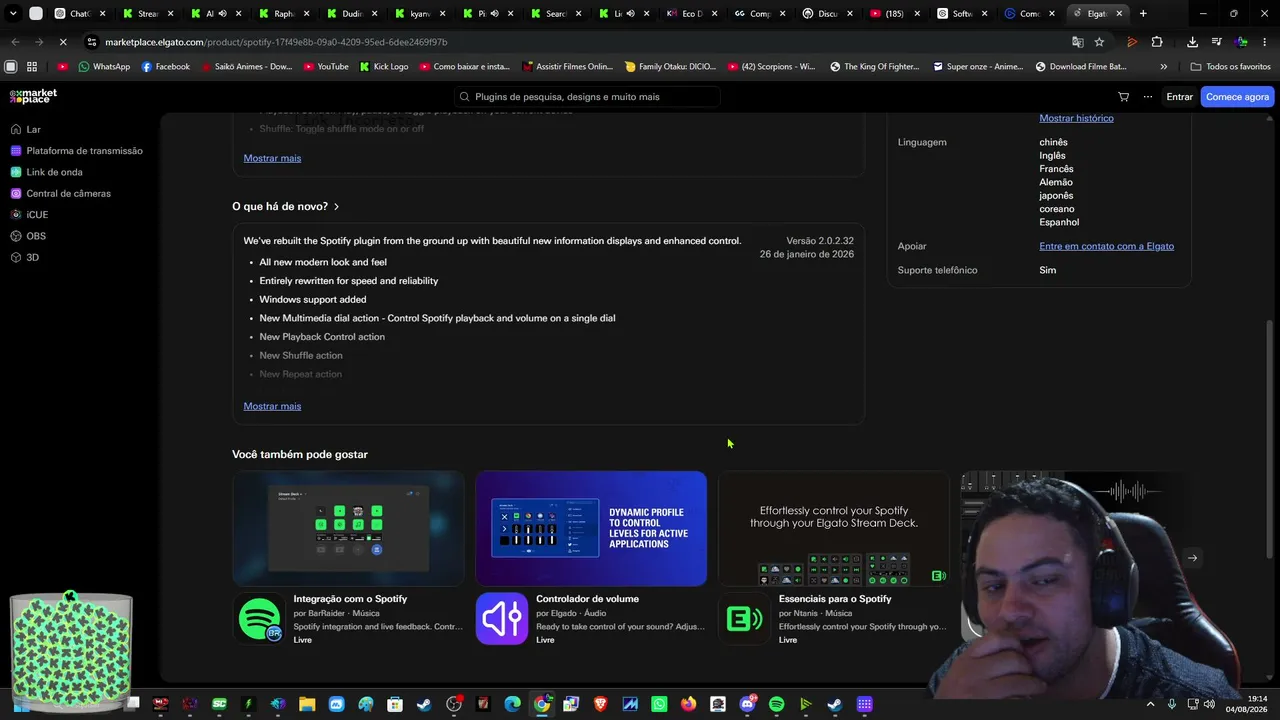Stop loading the page

click(x=62, y=42)
